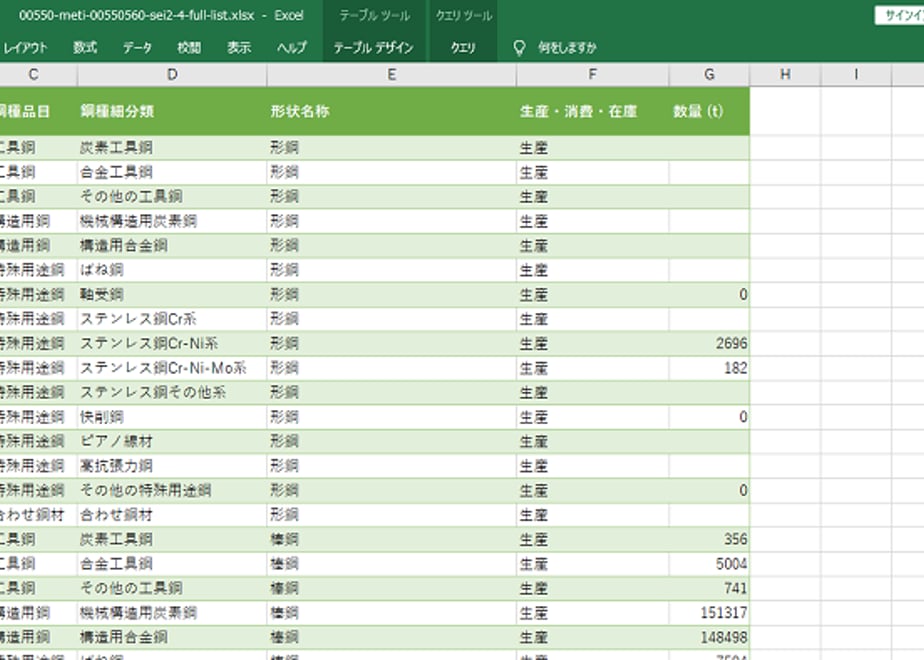This screenshot has height=660, width=924.
Task: Select the ばね鋼 cell with 形鋼 shape
Action: tap(172, 270)
